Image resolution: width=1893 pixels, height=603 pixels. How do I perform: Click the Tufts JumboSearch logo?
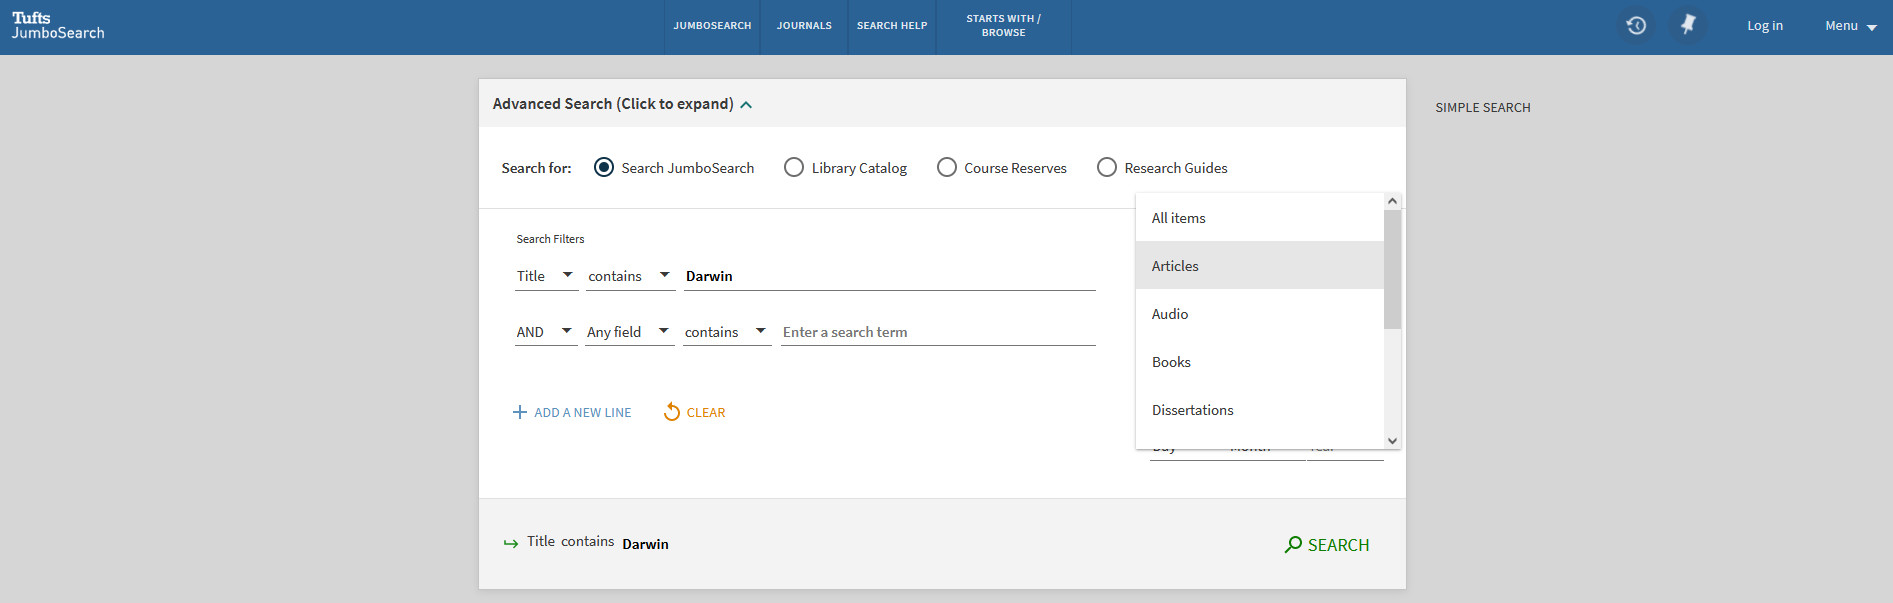[58, 26]
